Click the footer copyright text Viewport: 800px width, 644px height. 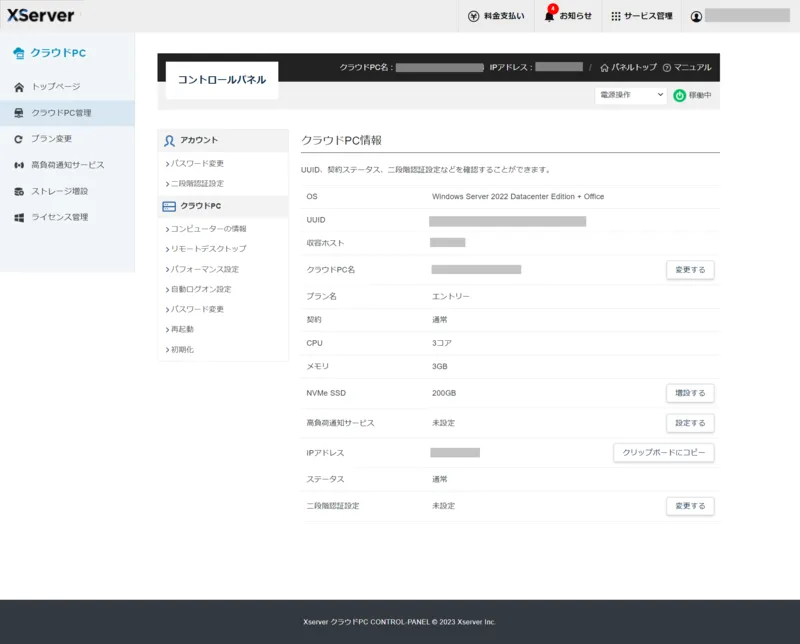(399, 622)
